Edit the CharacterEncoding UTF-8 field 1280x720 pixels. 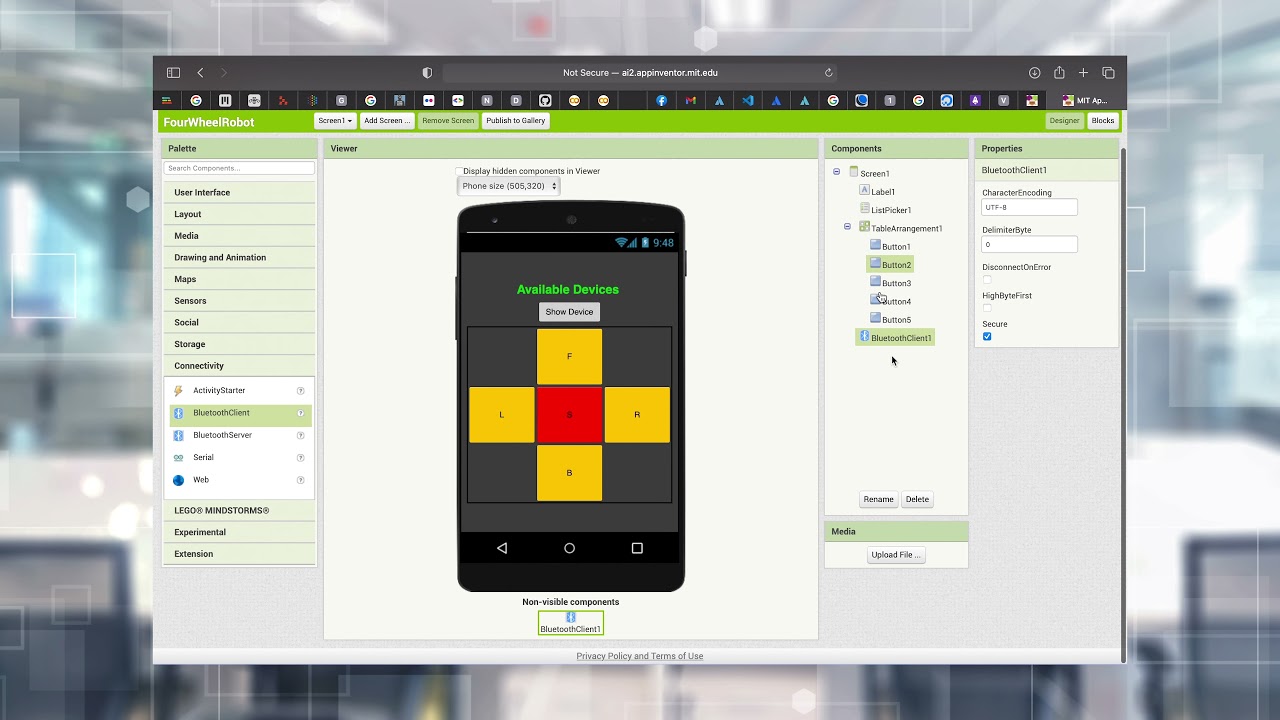click(x=1029, y=207)
